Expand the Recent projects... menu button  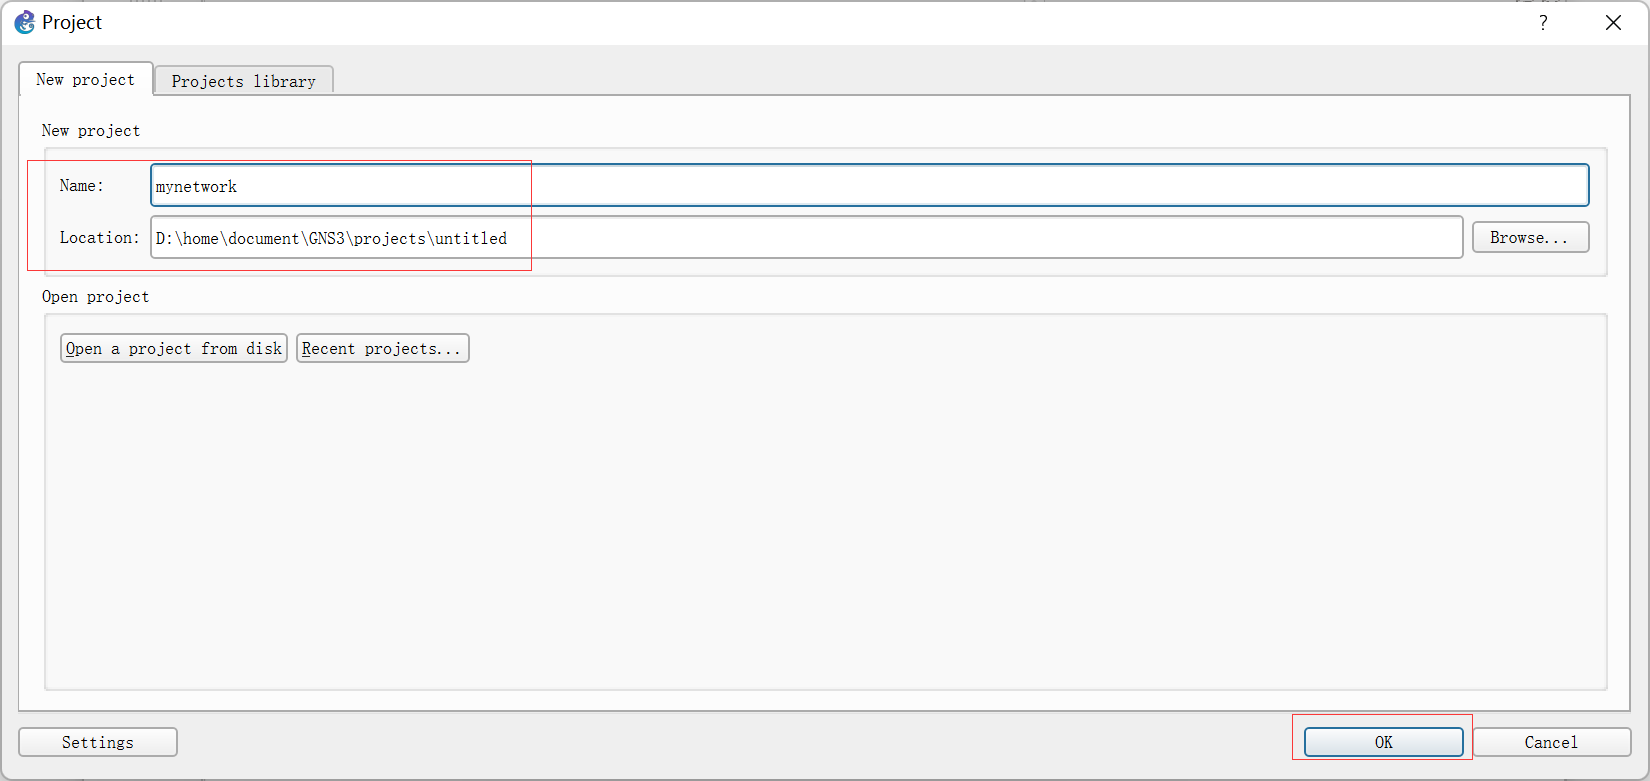(383, 348)
